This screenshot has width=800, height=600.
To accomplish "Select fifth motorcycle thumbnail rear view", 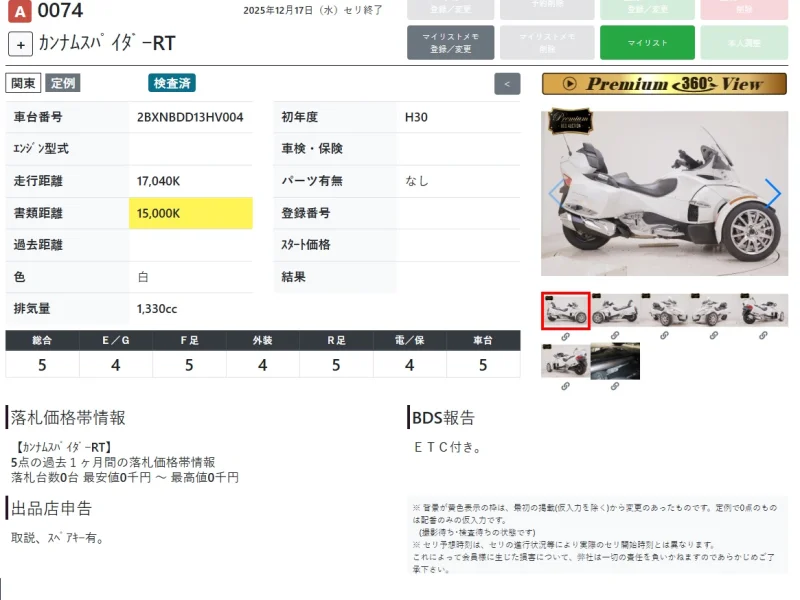I will pyautogui.click(x=763, y=310).
